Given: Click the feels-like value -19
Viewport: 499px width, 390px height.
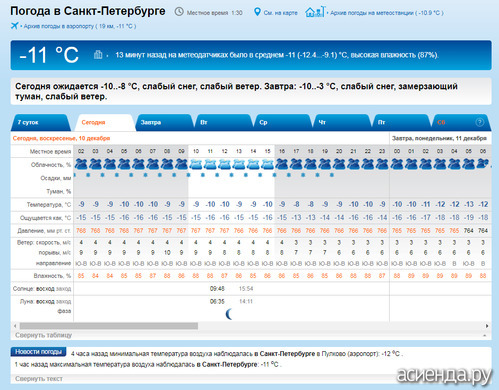Looking at the screenshot, I should (469, 218).
